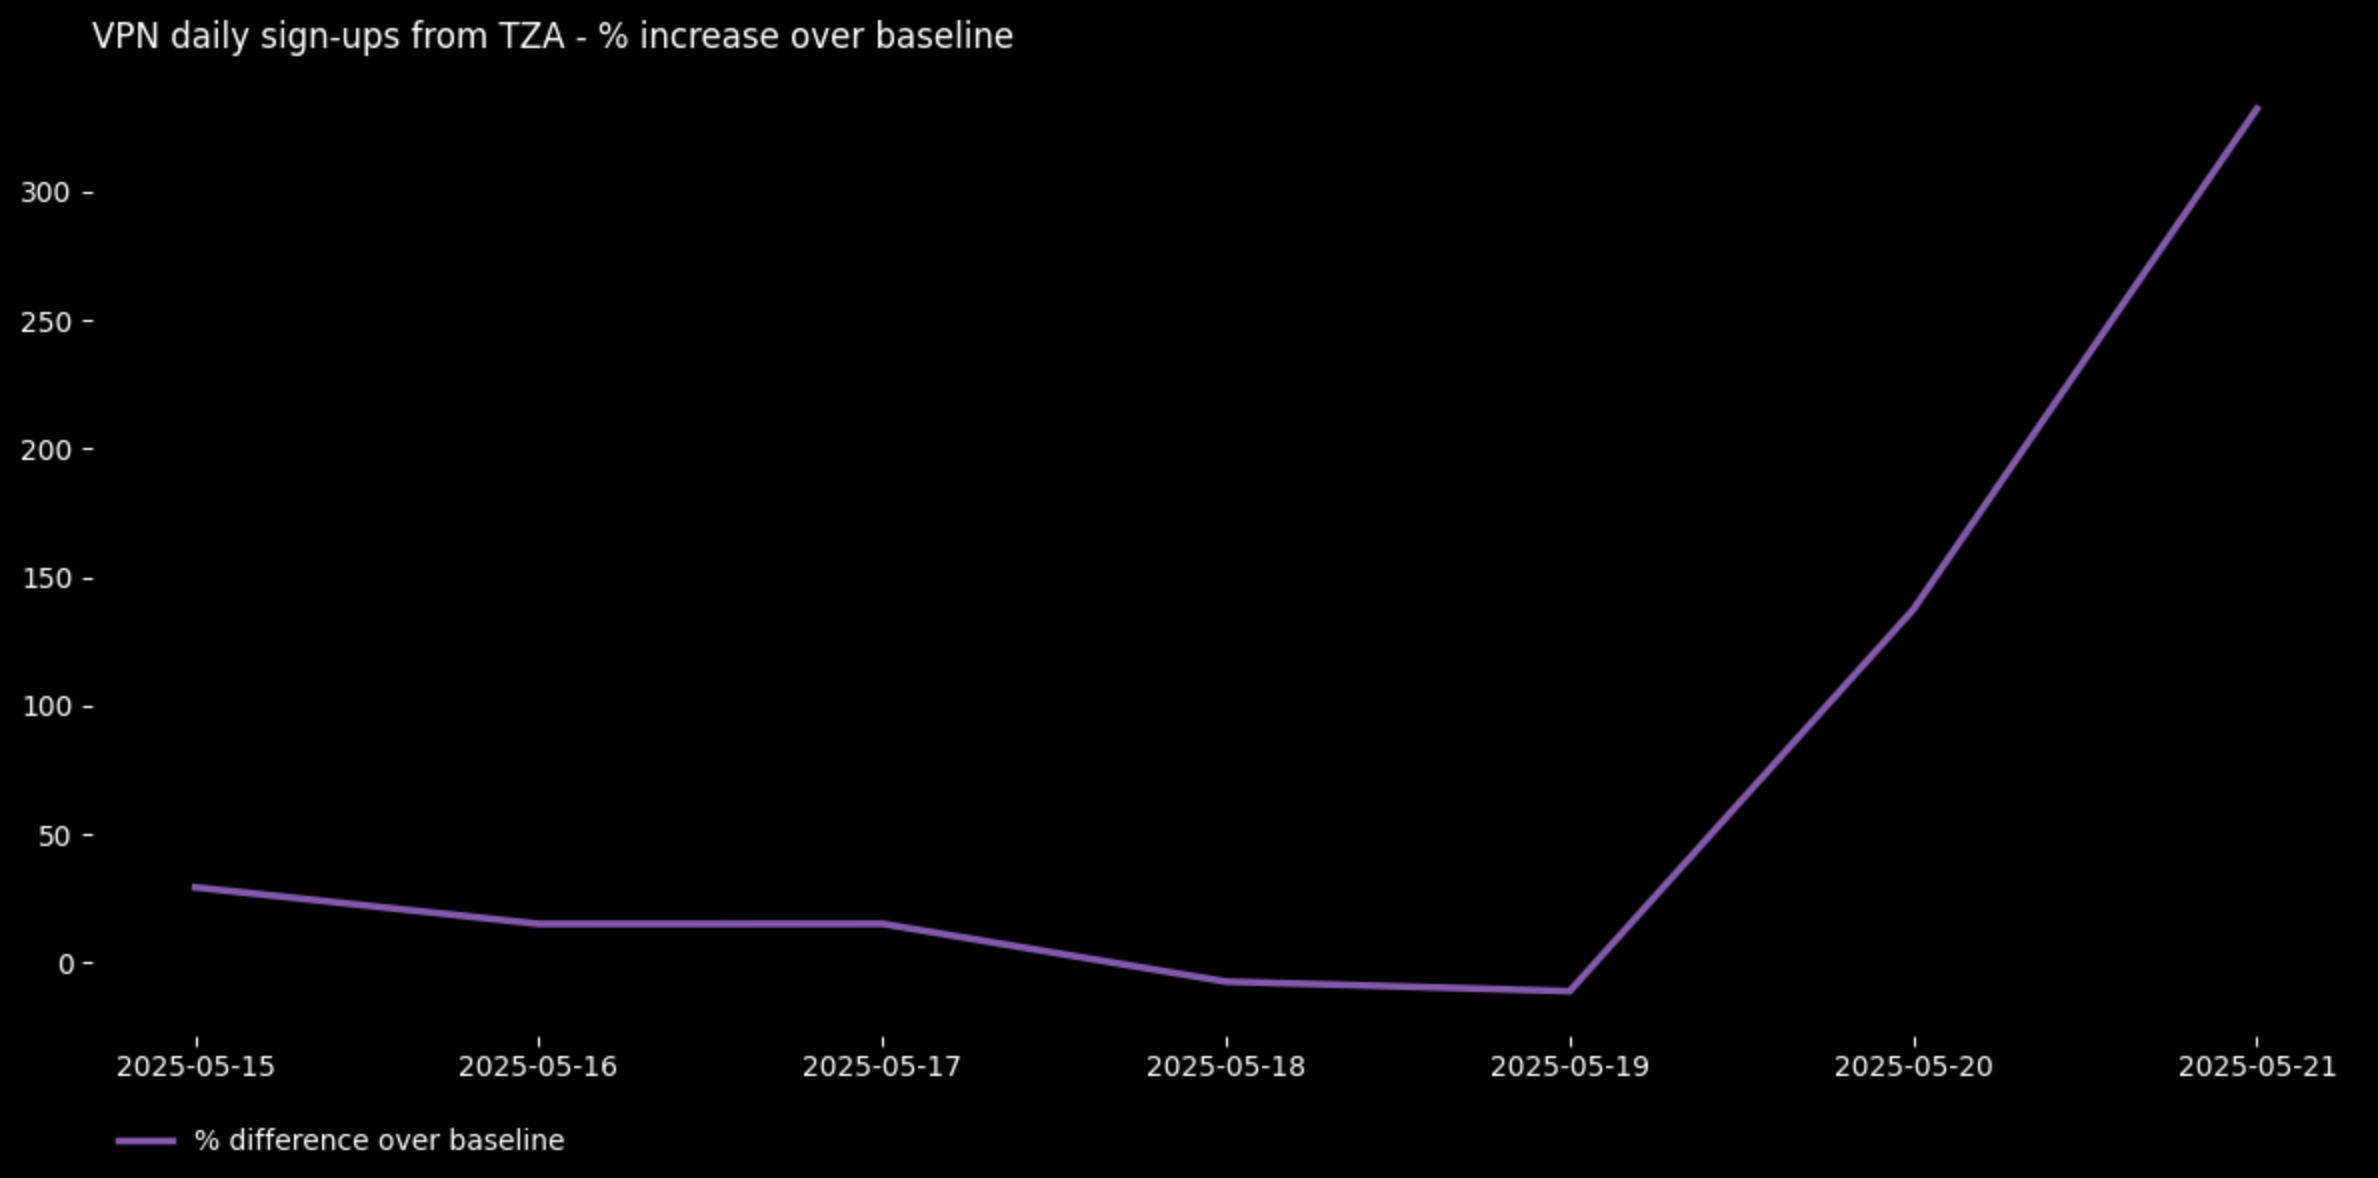Click the '% difference over baseline' legend label

379,1141
